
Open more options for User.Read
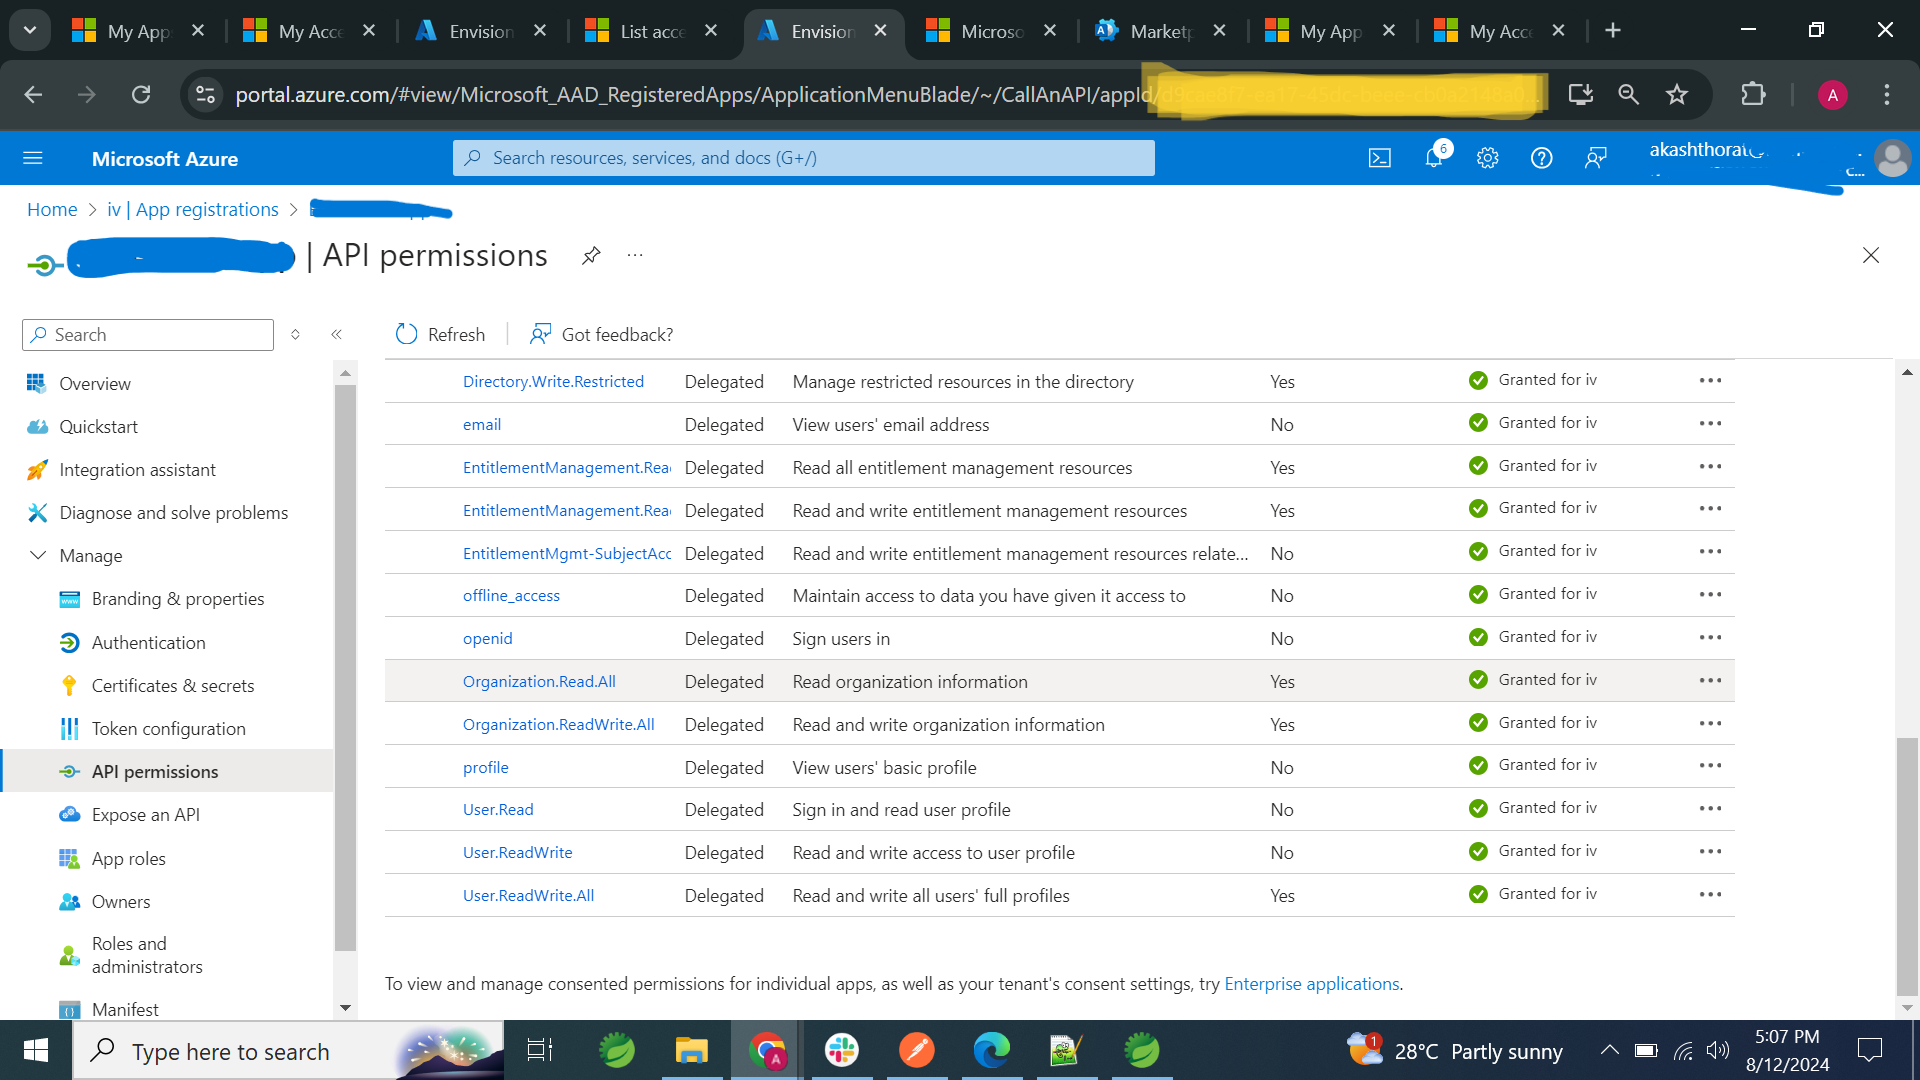point(1710,809)
